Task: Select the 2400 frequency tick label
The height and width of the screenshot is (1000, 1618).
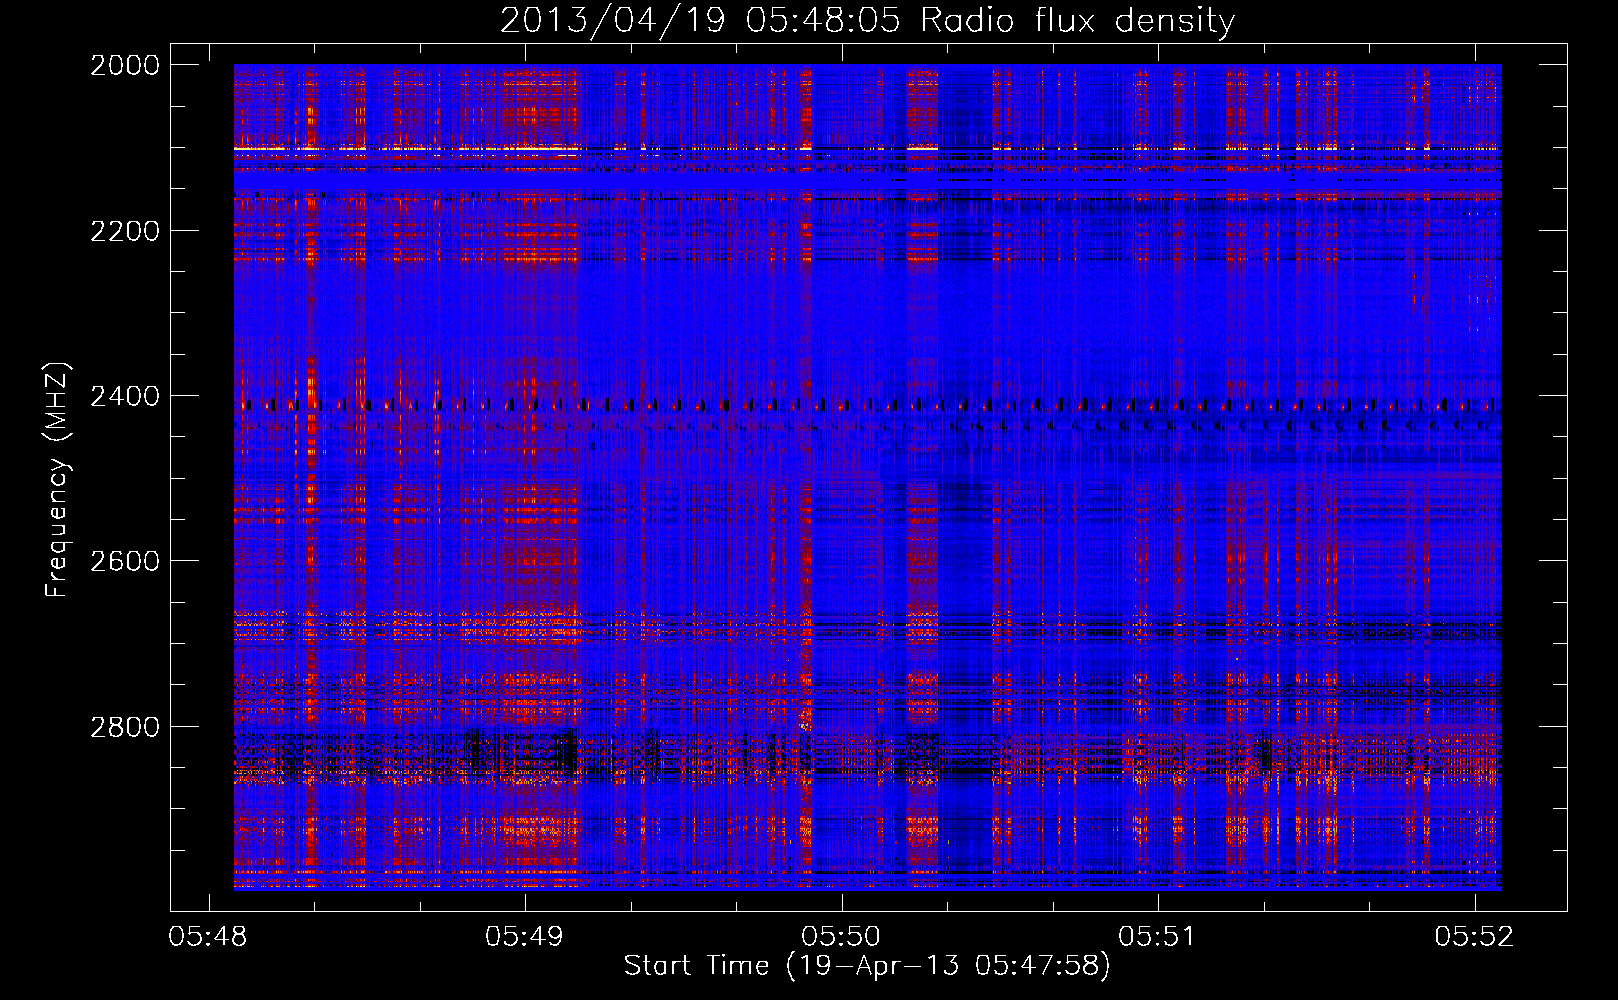Action: [125, 396]
